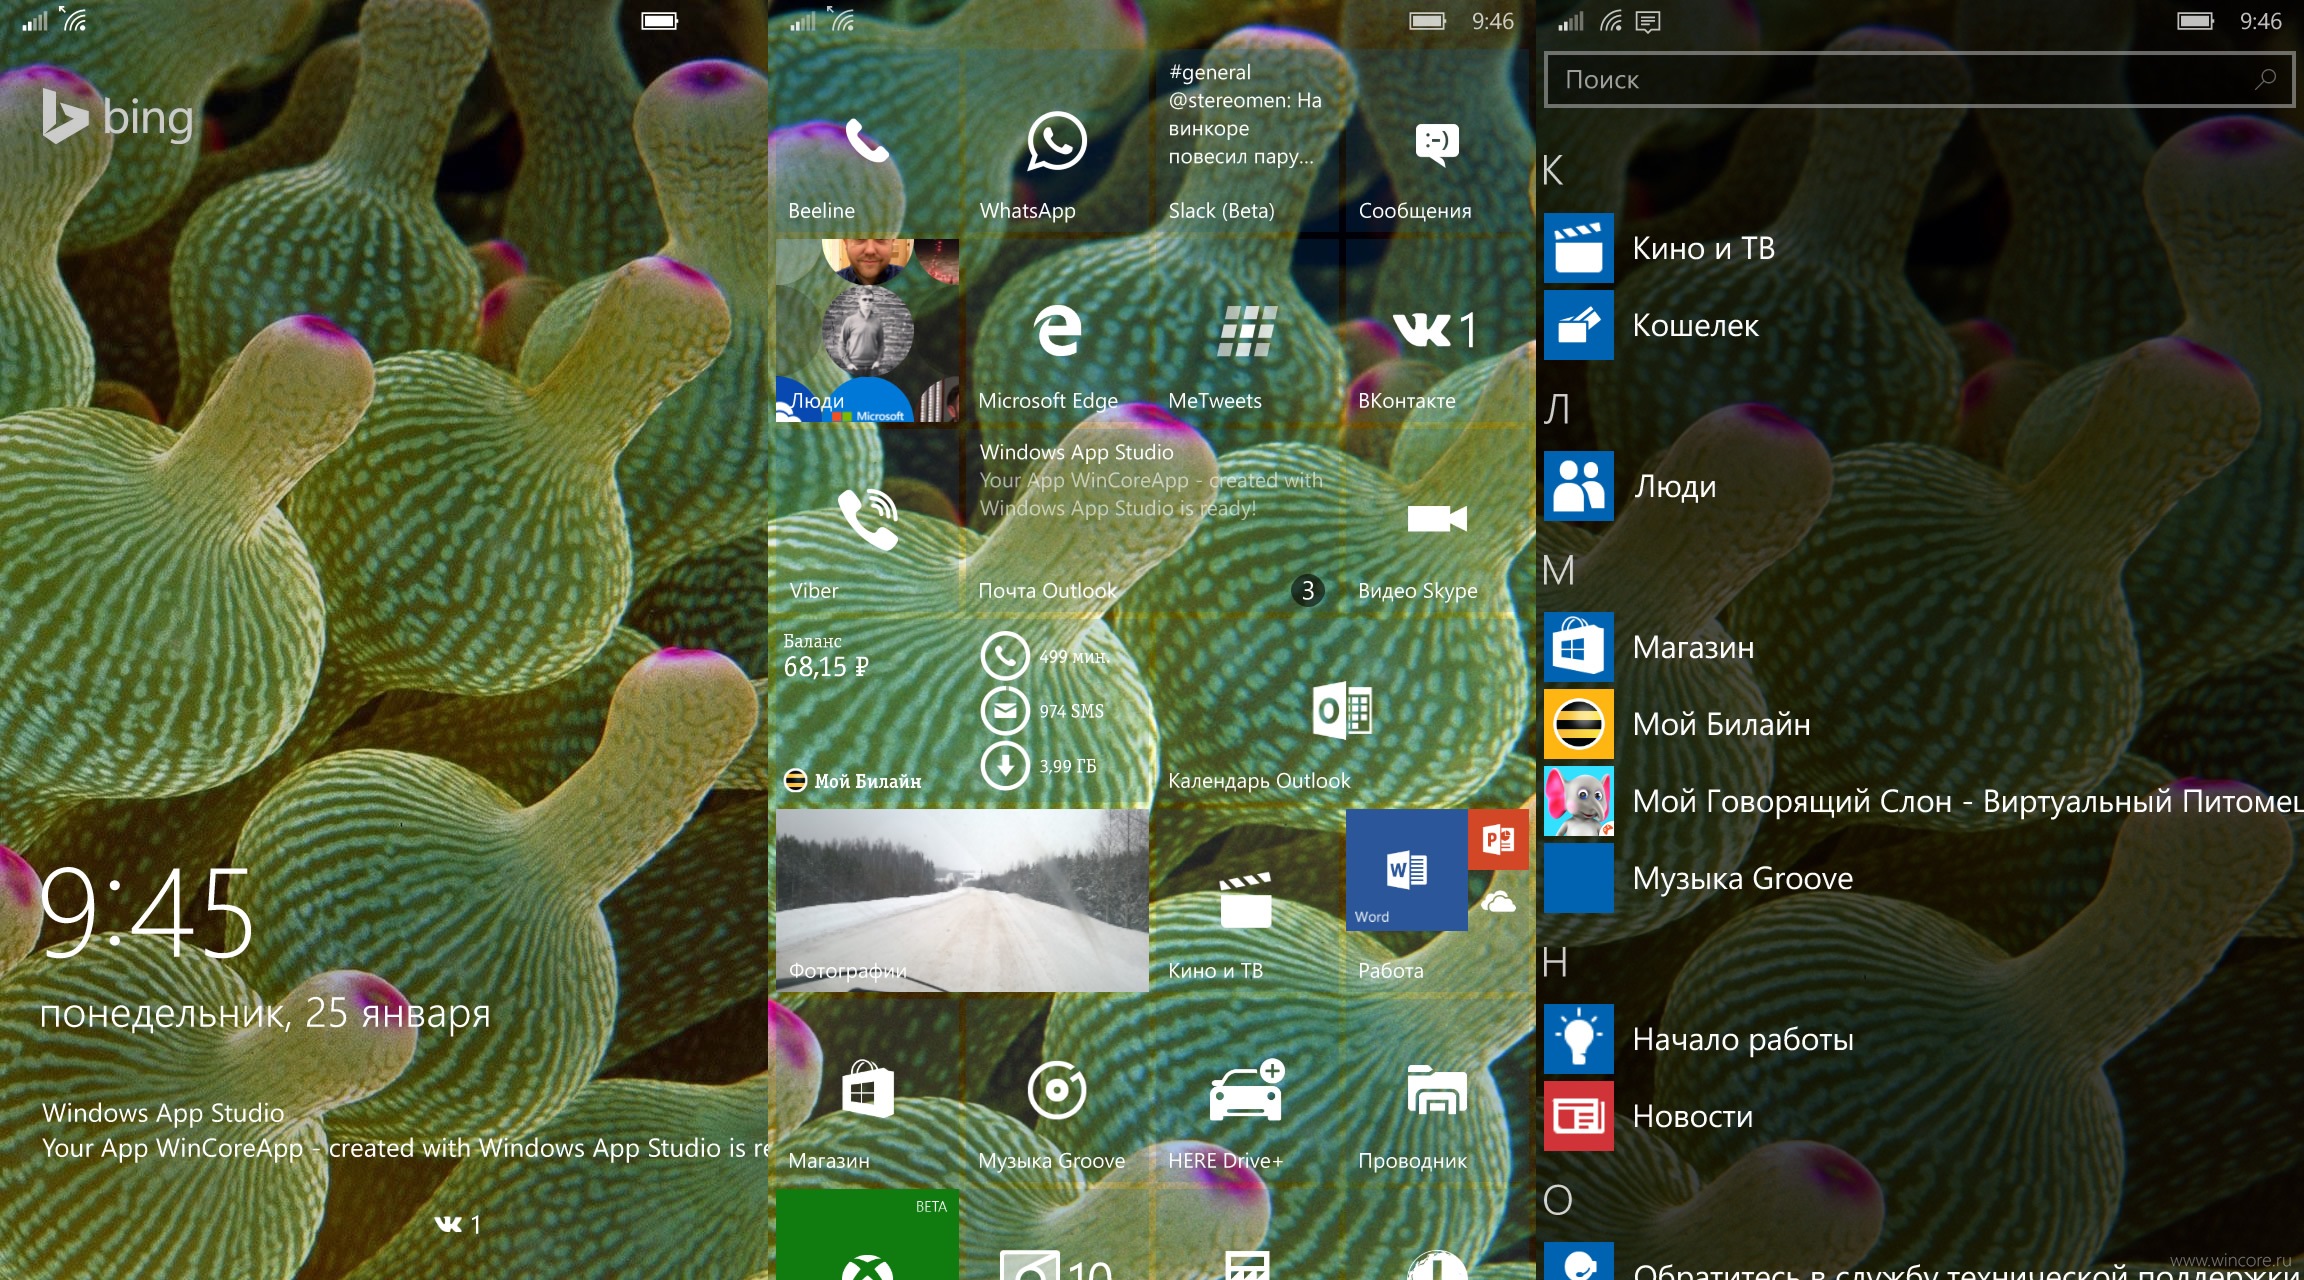Tap the Bing logo on the lock screen
Image resolution: width=2304 pixels, height=1280 pixels.
coord(118,117)
